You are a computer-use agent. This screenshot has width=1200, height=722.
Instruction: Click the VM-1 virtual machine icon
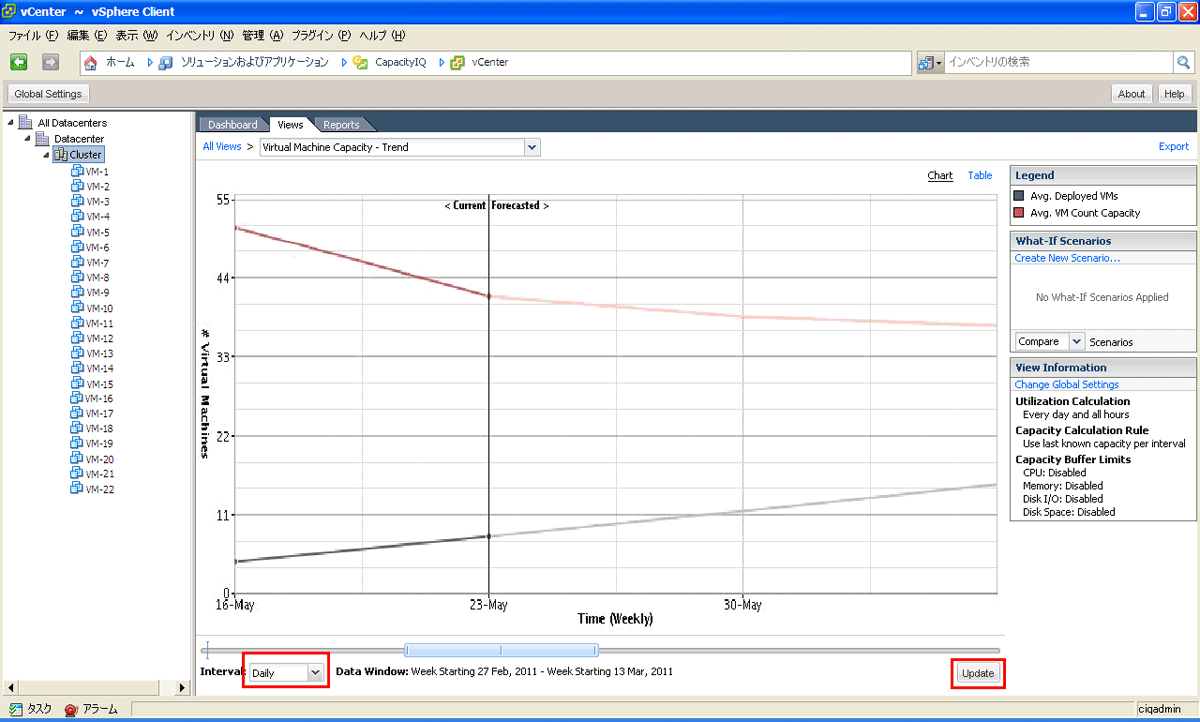tap(78, 171)
